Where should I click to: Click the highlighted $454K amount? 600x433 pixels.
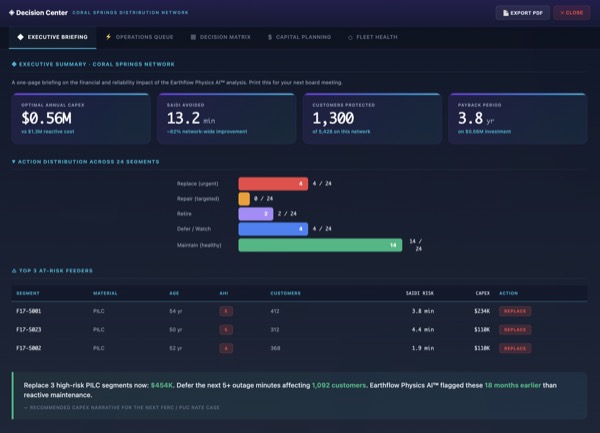click(x=161, y=385)
